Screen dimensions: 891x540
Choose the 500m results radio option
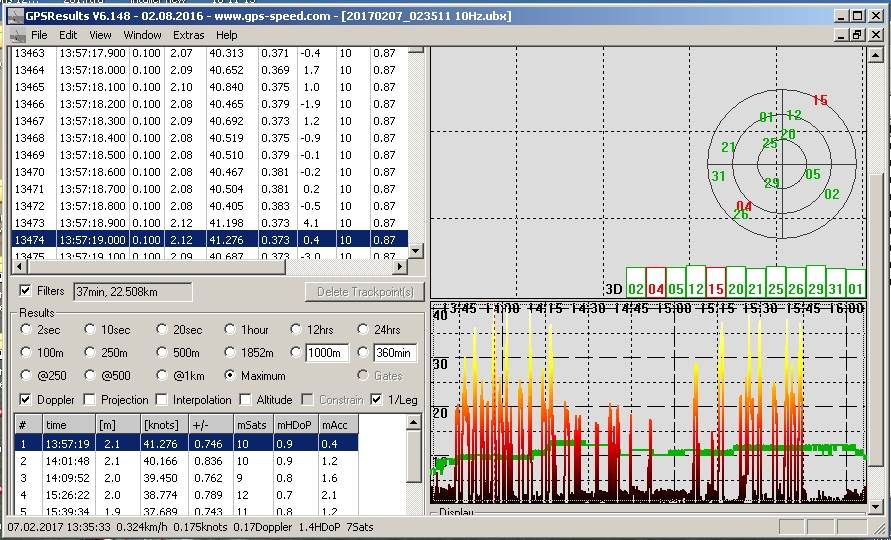pyautogui.click(x=161, y=352)
